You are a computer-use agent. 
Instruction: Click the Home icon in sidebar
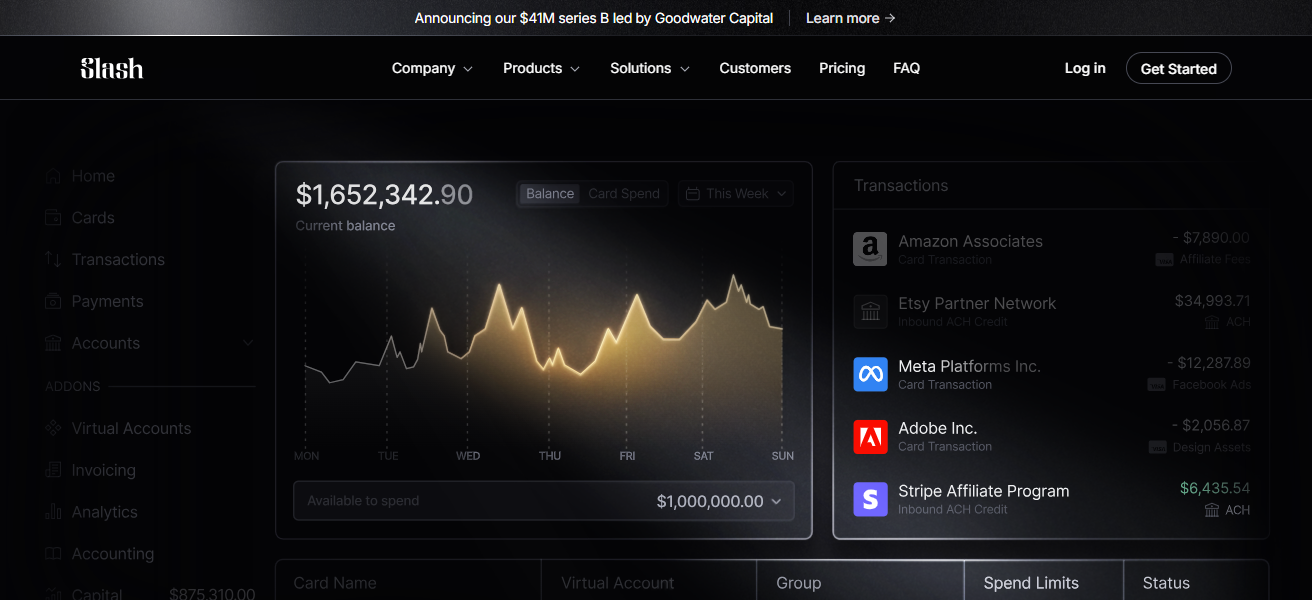click(x=54, y=176)
